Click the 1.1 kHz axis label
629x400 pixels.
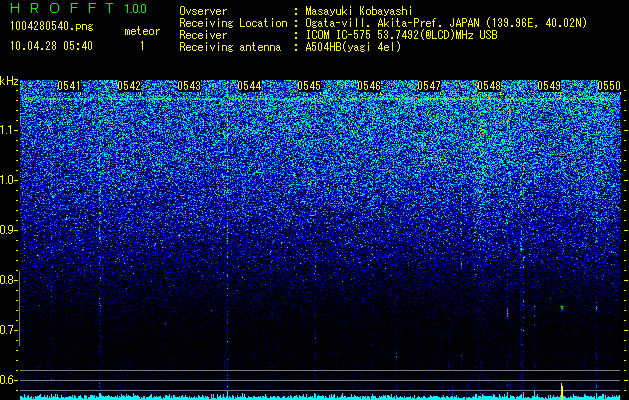click(x=7, y=130)
